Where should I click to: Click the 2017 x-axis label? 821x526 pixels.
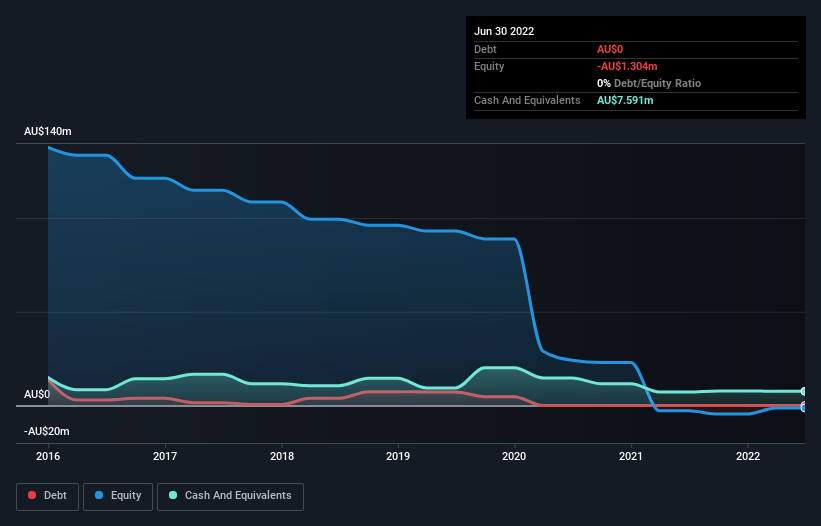pyautogui.click(x=165, y=456)
